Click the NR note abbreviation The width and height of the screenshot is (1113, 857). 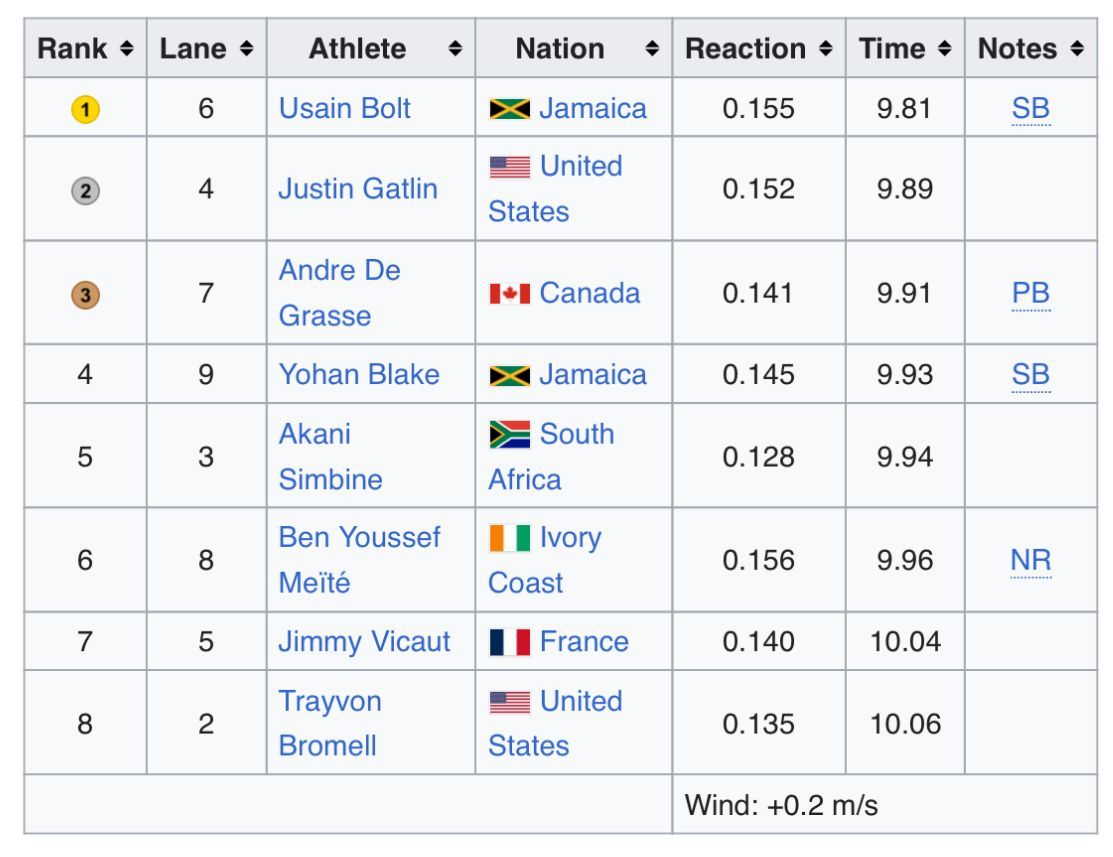(x=1030, y=561)
